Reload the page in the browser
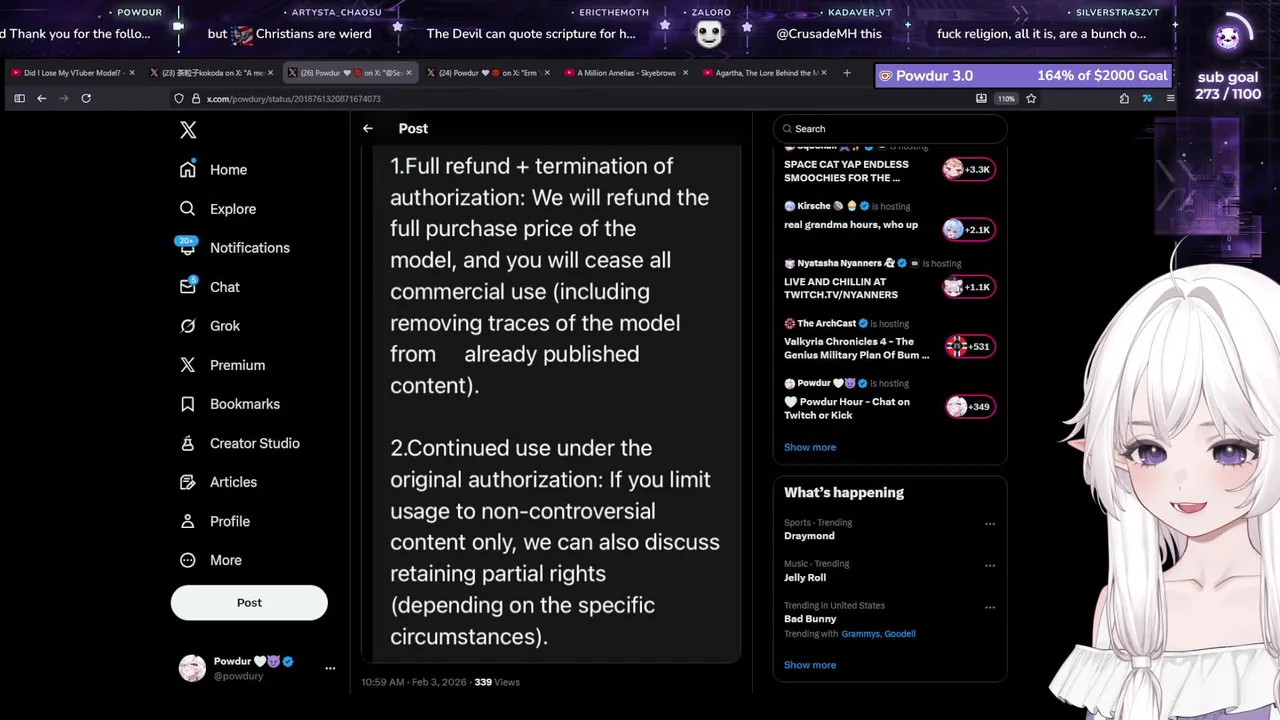This screenshot has height=720, width=1280. click(86, 98)
